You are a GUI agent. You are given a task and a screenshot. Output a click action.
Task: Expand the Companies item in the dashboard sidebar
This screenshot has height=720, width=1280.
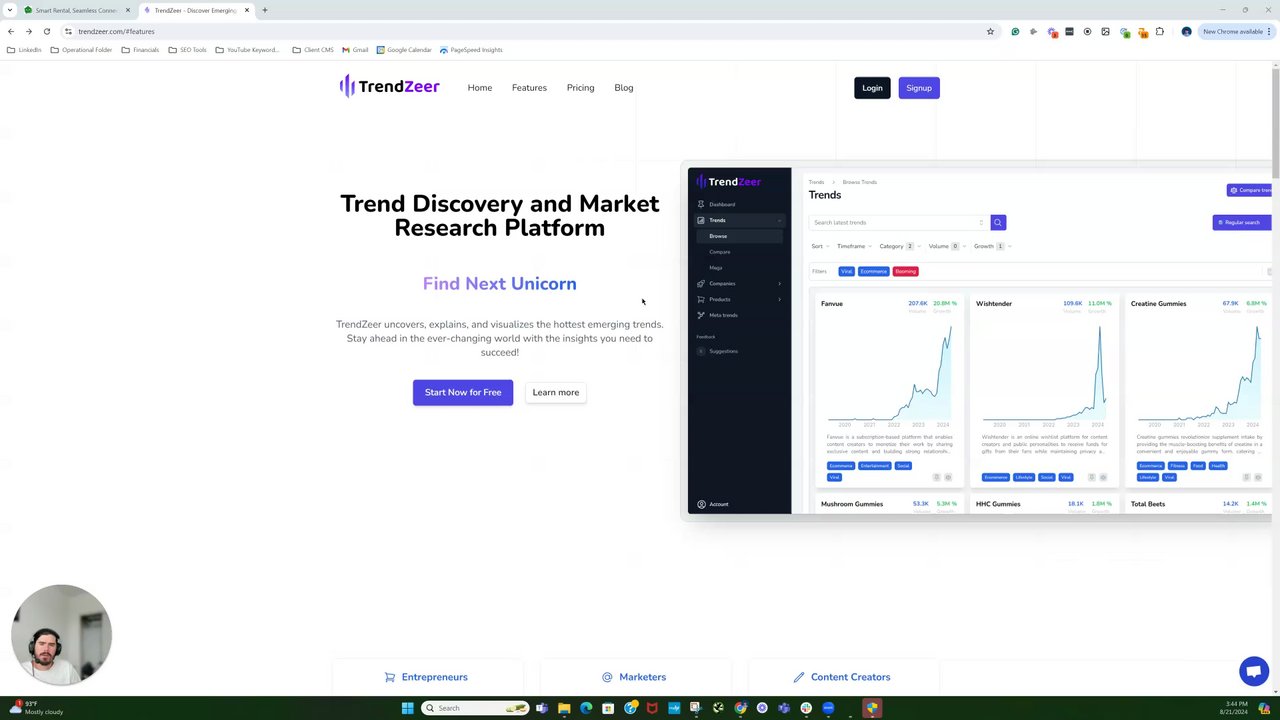(740, 283)
